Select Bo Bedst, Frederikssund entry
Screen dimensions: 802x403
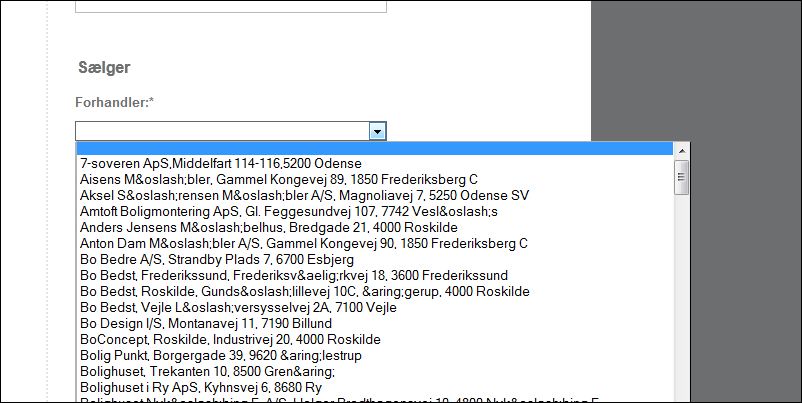pyautogui.click(x=294, y=275)
